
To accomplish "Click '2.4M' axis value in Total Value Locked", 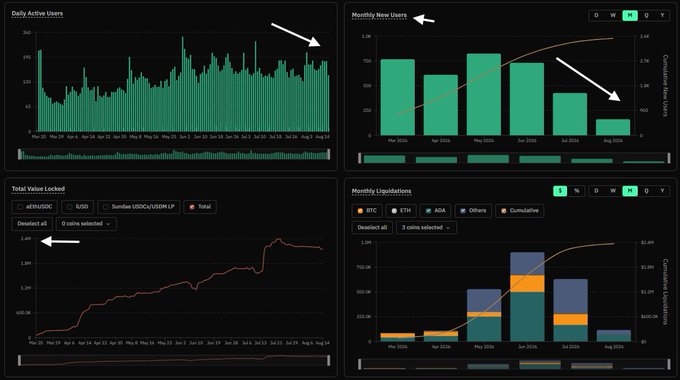I will point(26,239).
